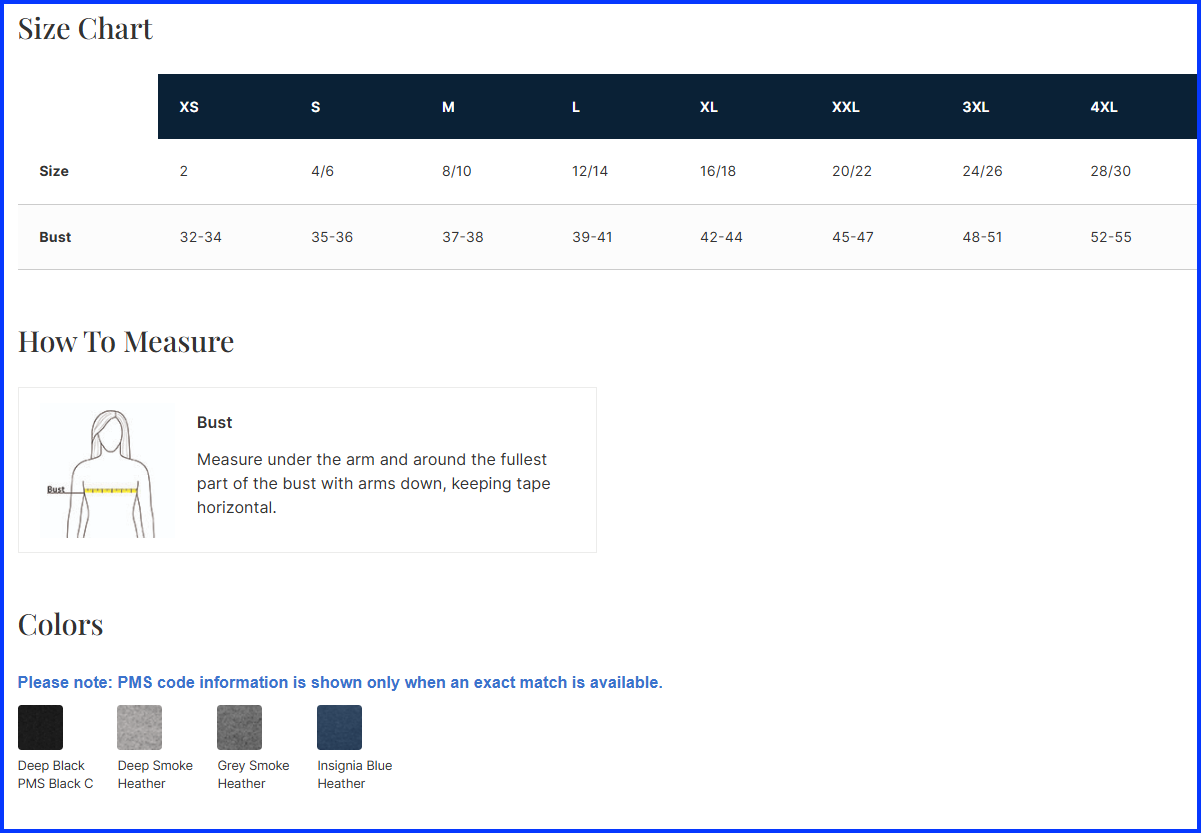Select the XL column header
1201x833 pixels.
pyautogui.click(x=709, y=107)
